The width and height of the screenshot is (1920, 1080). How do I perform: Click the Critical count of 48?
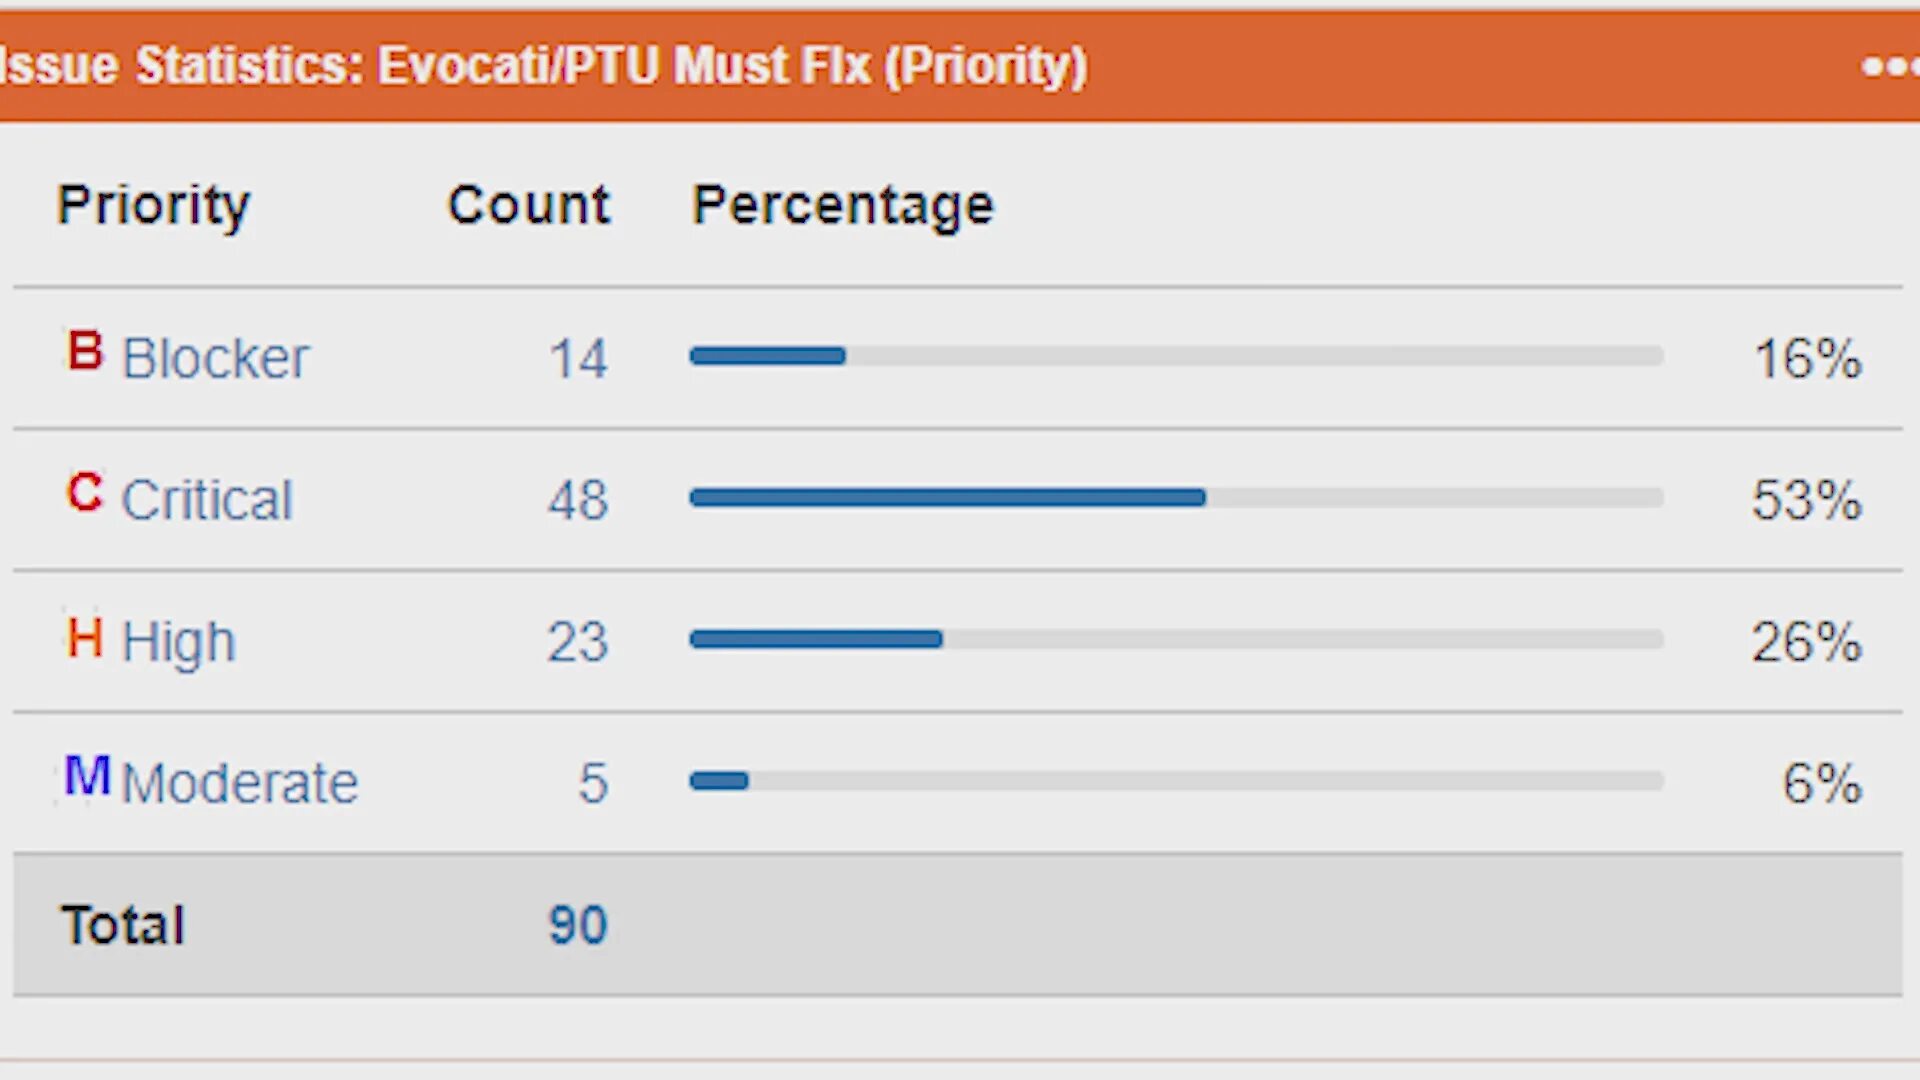[578, 500]
